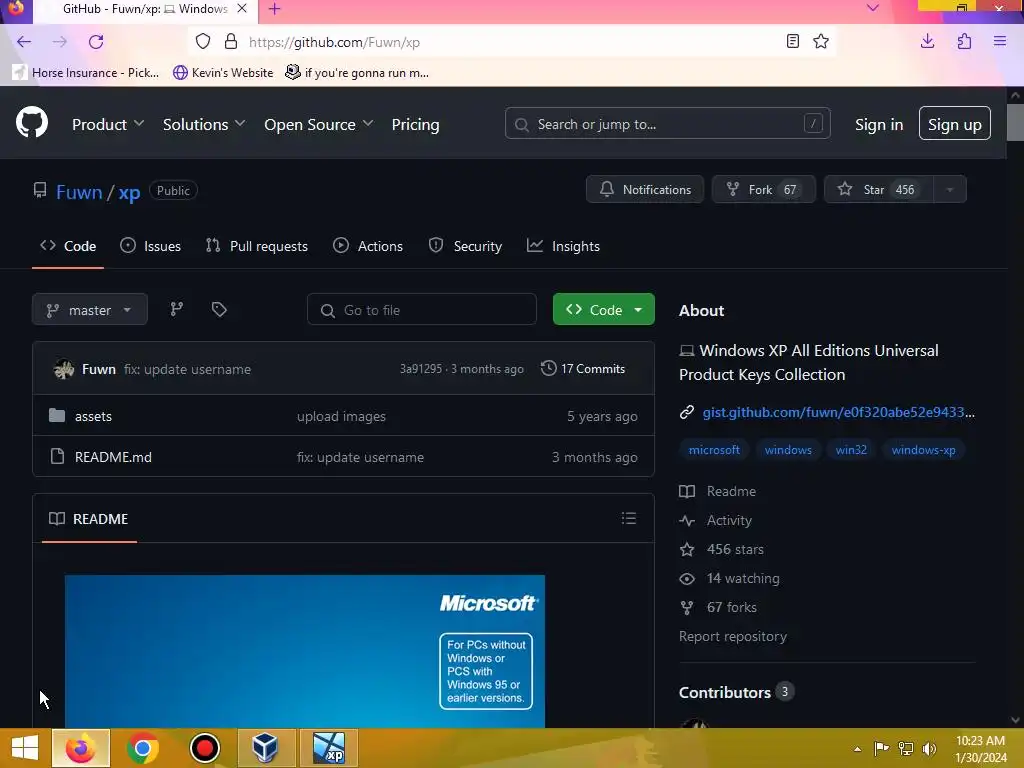
Task: Open the windows topic tag
Action: [x=788, y=450]
